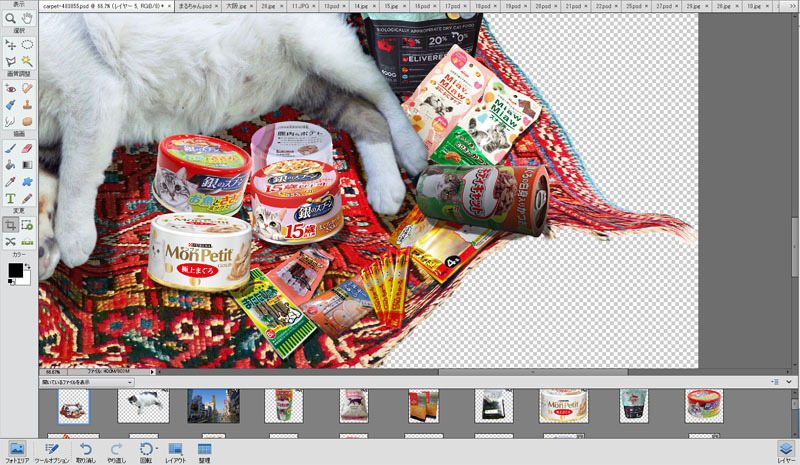Select the Smart Brush tool
Image resolution: width=800 pixels, height=465 pixels.
(10, 105)
